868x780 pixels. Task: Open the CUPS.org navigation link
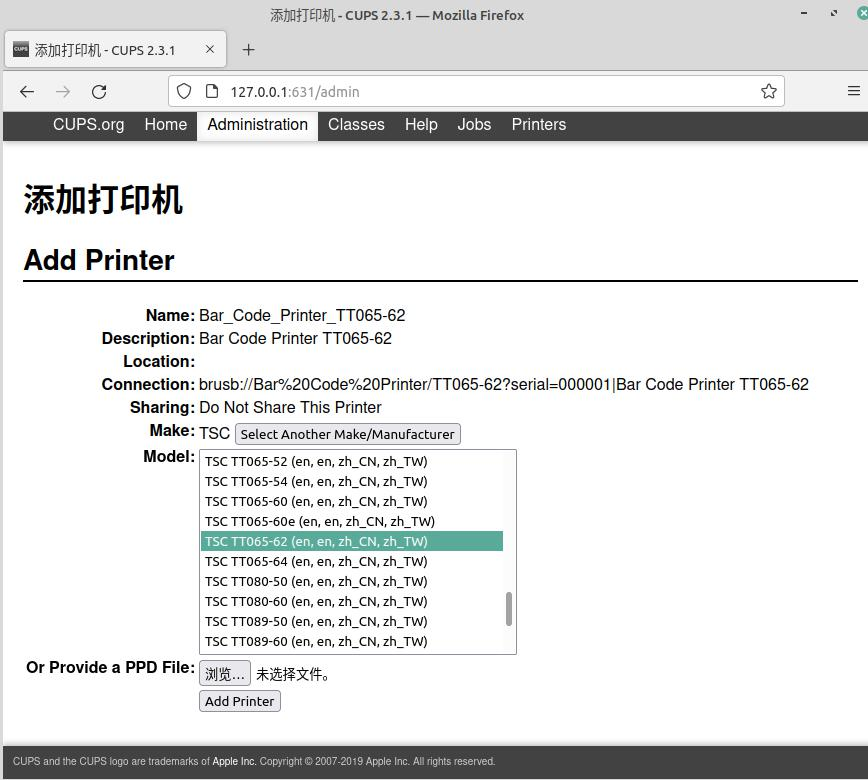(x=89, y=125)
